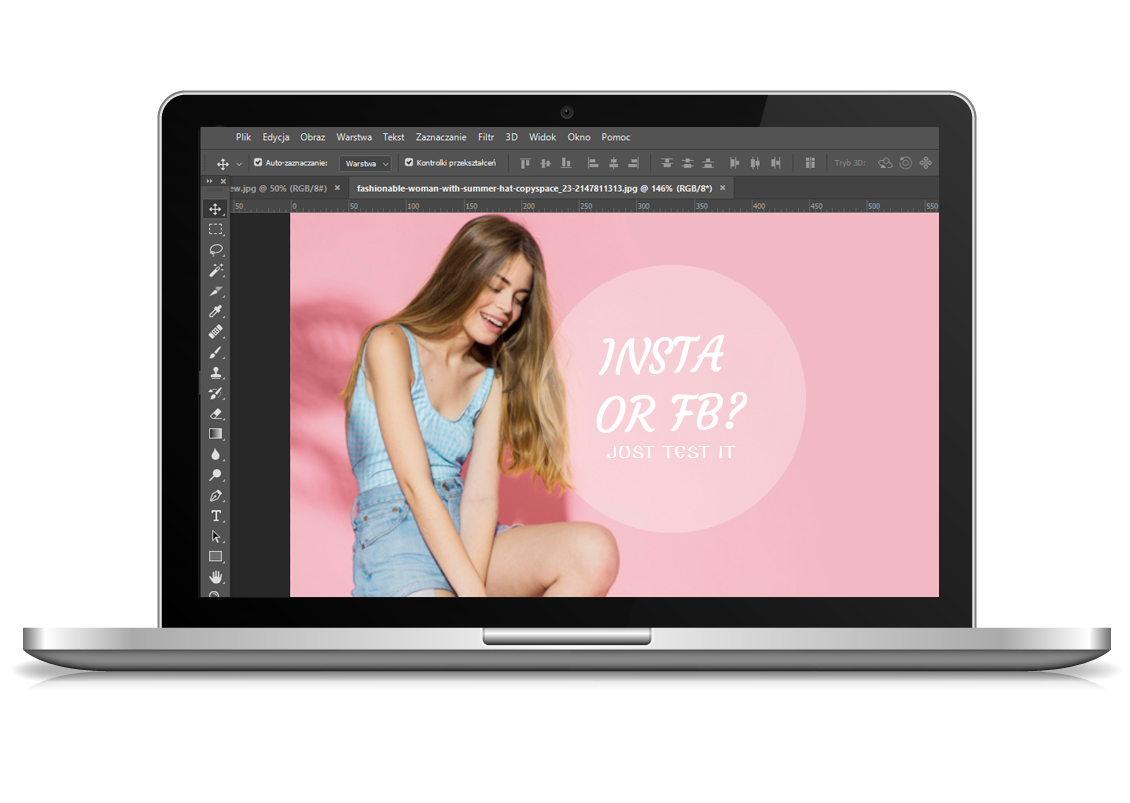
Task: Open the Widok menu
Action: (543, 137)
